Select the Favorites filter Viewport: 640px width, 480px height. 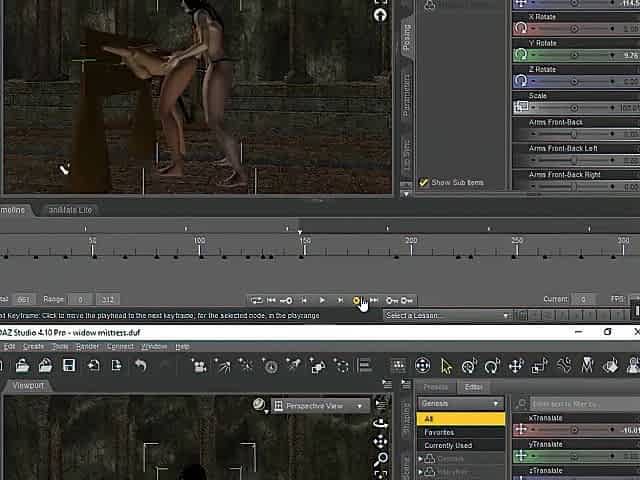tap(439, 432)
